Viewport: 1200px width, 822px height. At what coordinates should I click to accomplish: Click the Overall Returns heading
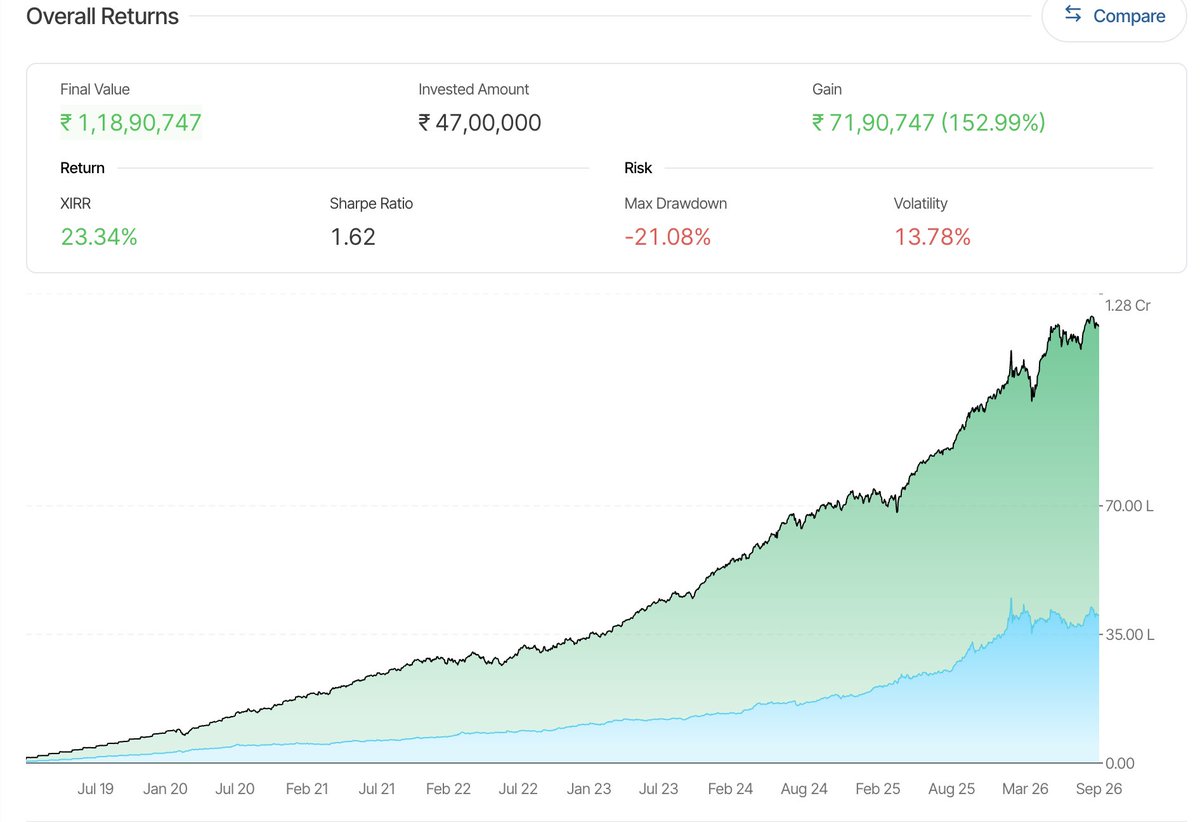coord(103,17)
